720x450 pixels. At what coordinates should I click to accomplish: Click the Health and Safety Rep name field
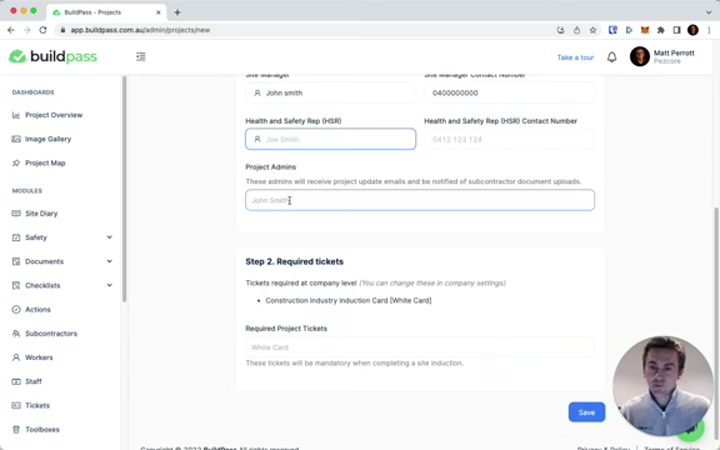click(x=331, y=139)
